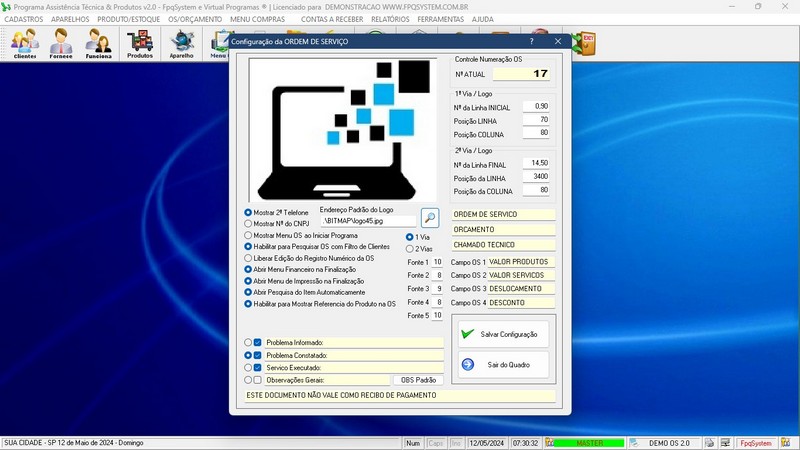Image resolution: width=800 pixels, height=450 pixels.
Task: Toggle Habilitar para Mostrar Referencia do Produto
Action: tap(248, 304)
